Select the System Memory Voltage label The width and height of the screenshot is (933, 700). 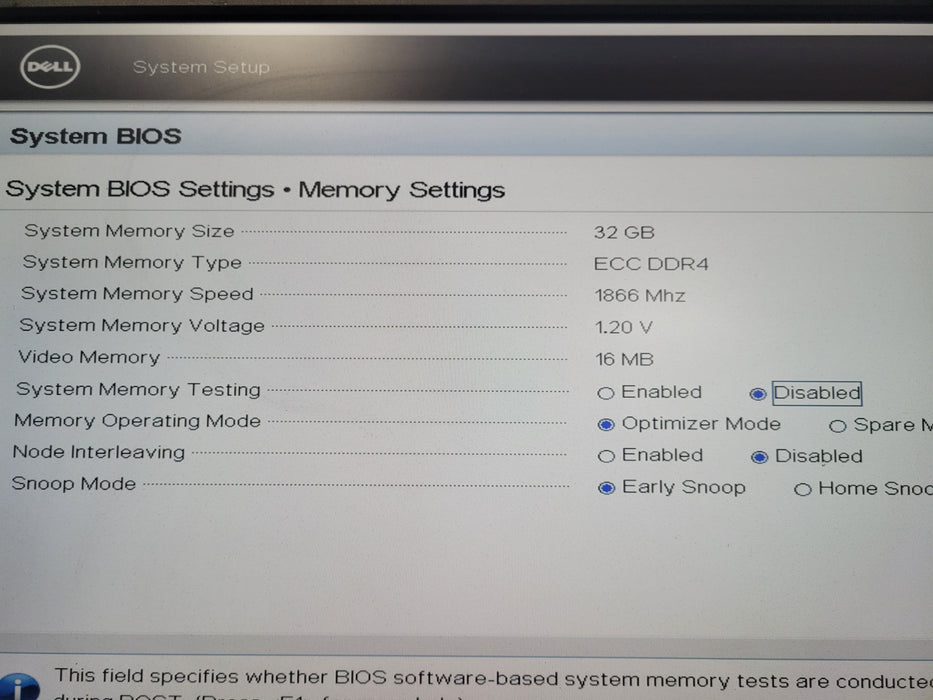click(x=142, y=326)
